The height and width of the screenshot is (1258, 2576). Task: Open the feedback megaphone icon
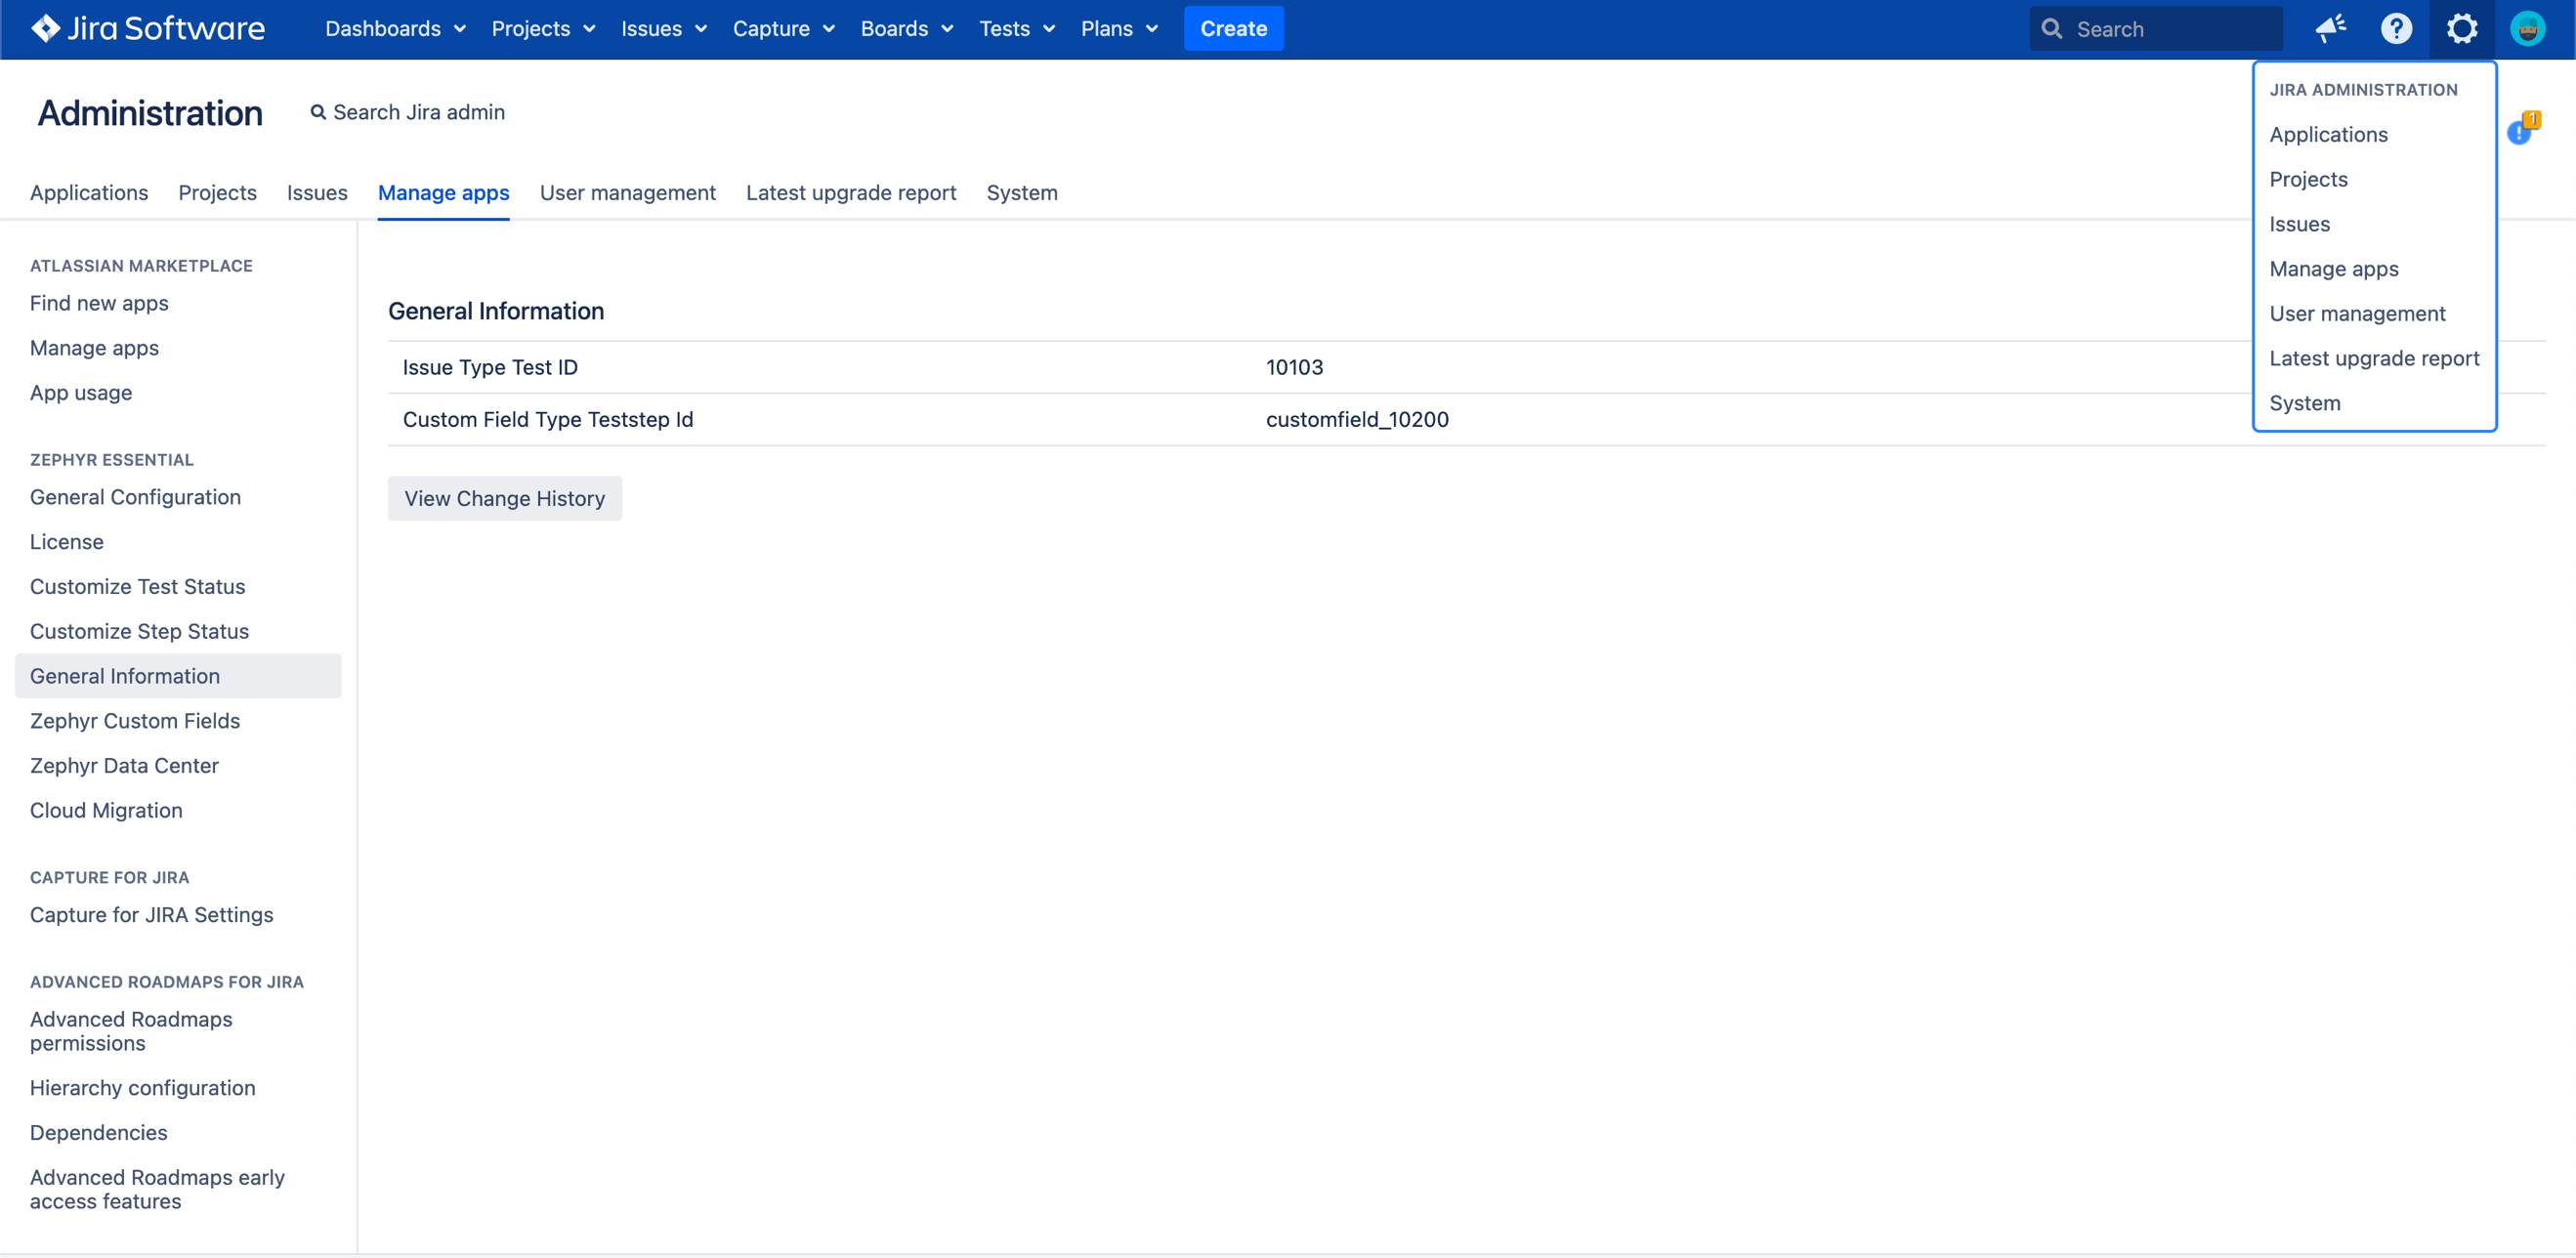click(2329, 29)
